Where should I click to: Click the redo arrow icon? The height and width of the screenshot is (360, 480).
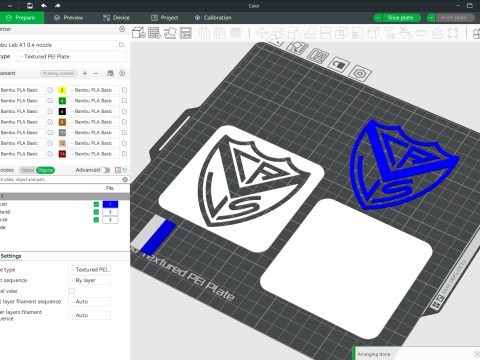pos(58,6)
